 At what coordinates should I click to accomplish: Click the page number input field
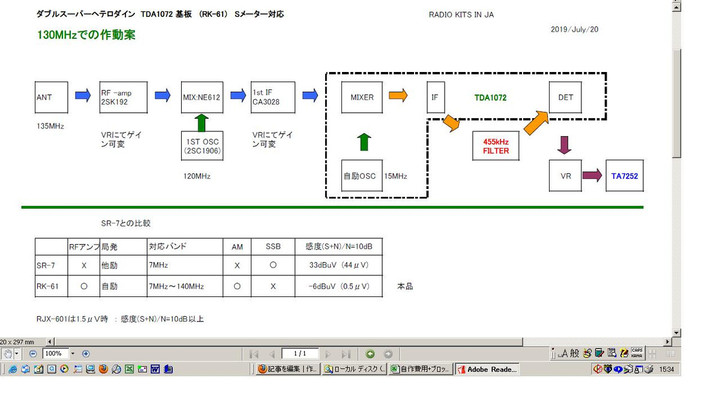[x=299, y=354]
